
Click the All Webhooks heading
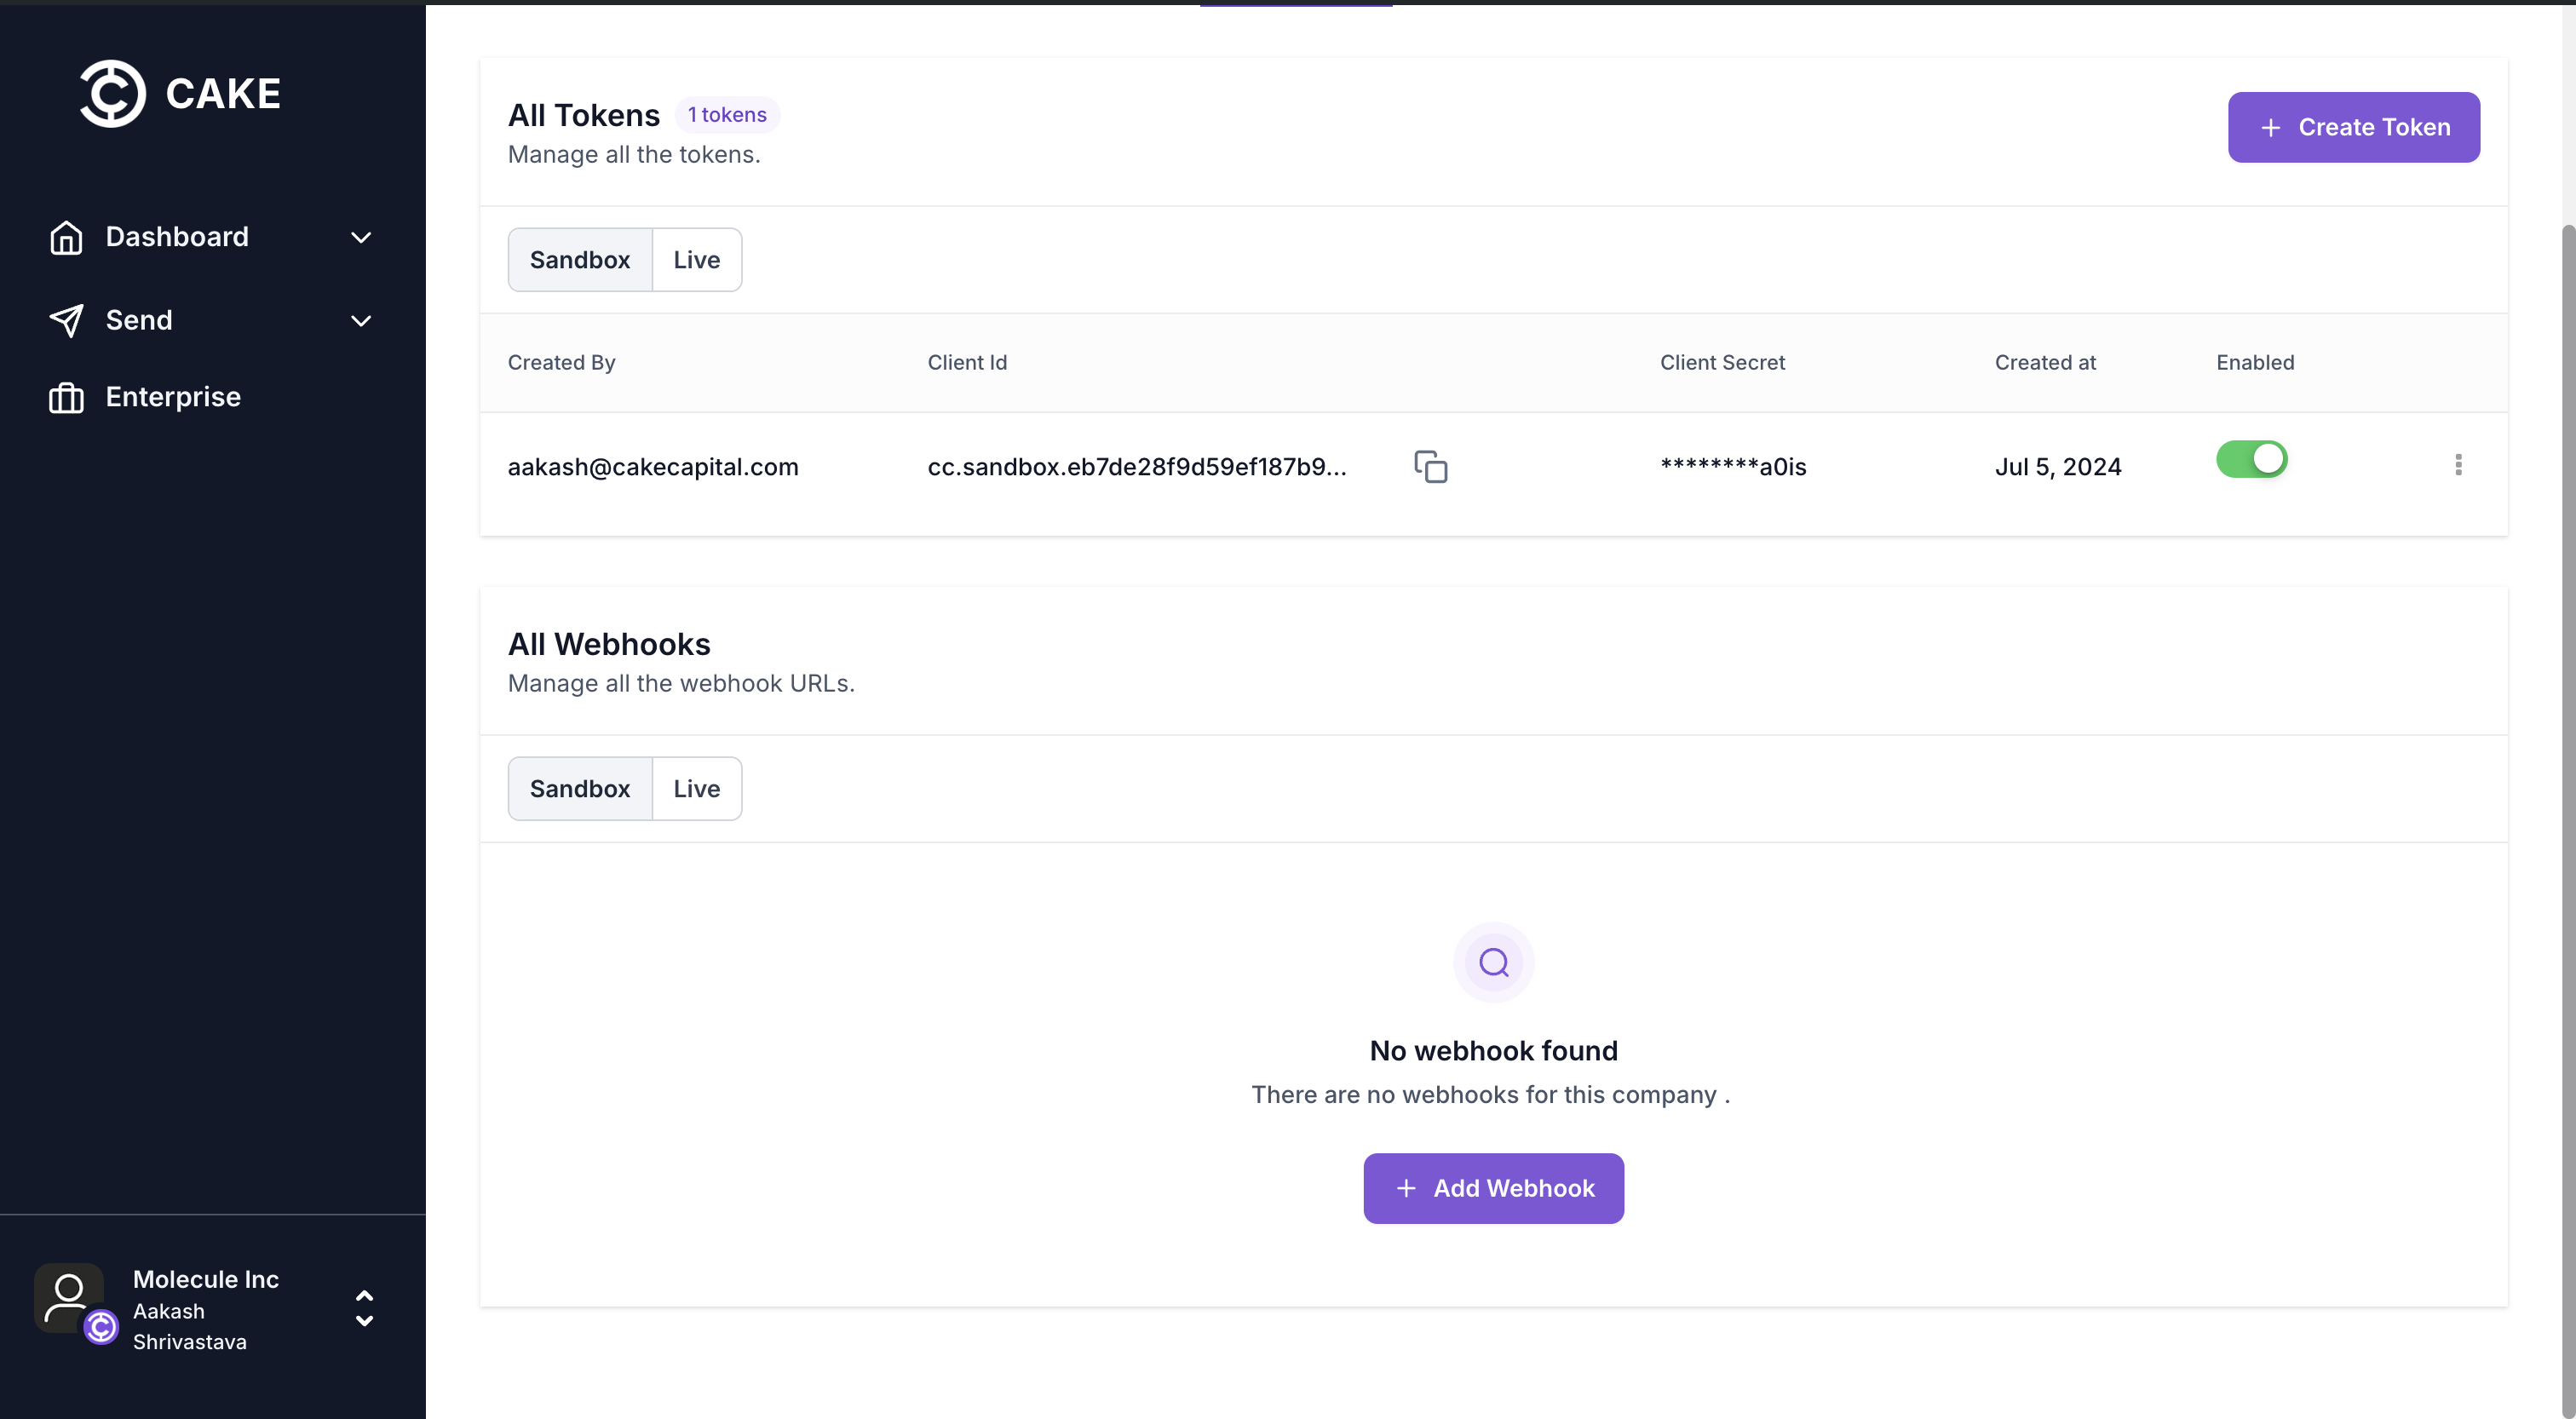pyautogui.click(x=609, y=645)
